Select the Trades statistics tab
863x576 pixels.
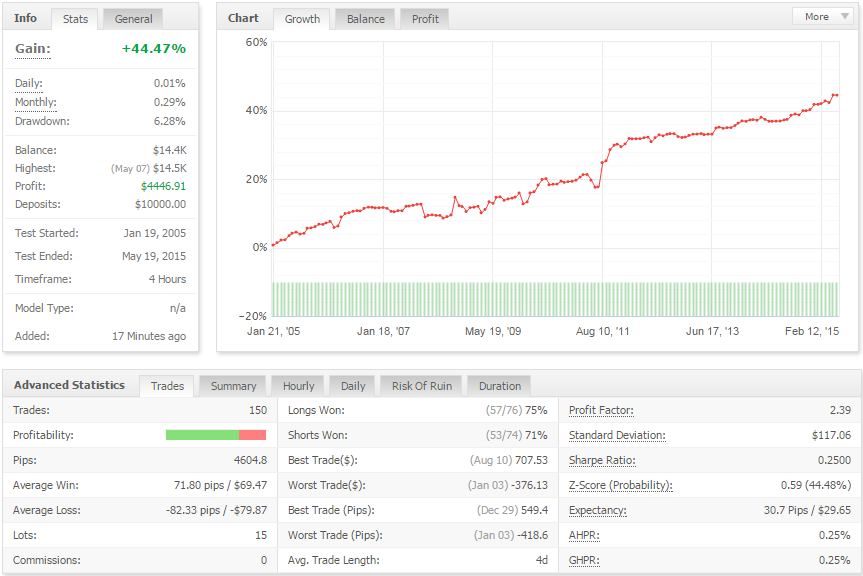(167, 386)
